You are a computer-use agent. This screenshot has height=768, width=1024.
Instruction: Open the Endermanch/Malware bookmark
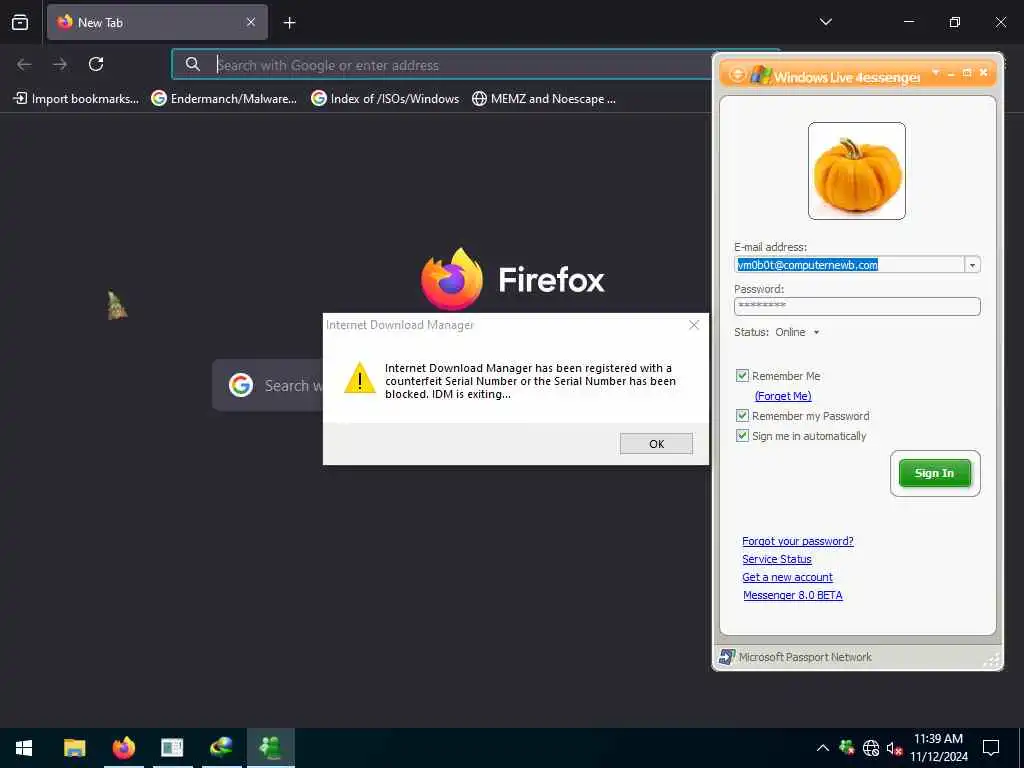pos(224,99)
